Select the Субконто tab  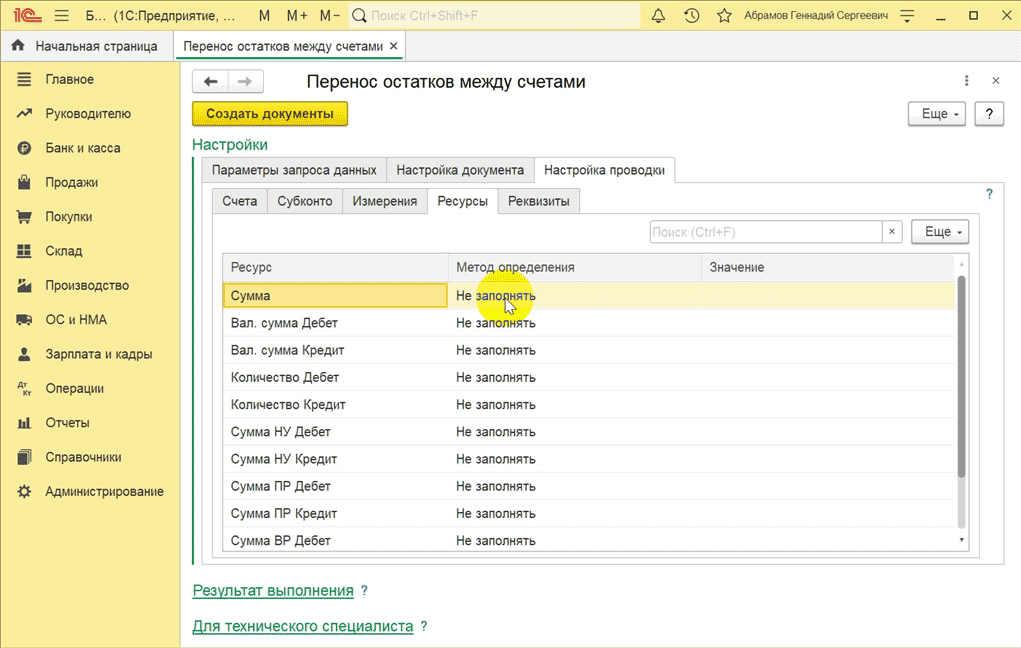coord(305,201)
